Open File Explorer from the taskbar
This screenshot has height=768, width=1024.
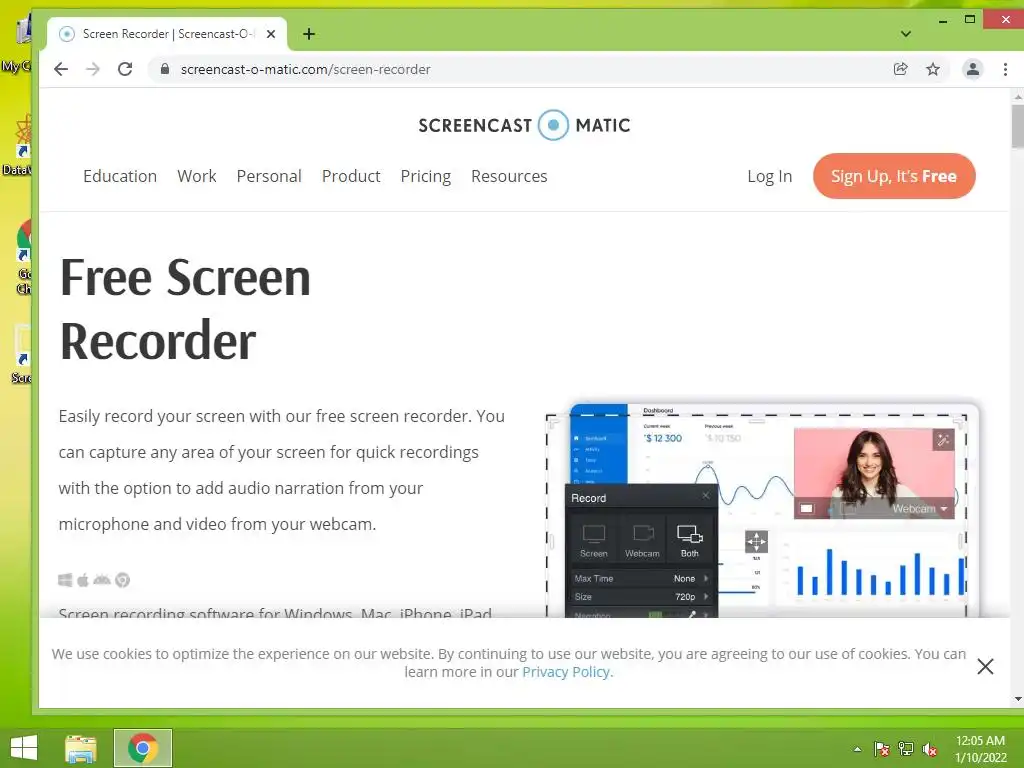(80, 748)
